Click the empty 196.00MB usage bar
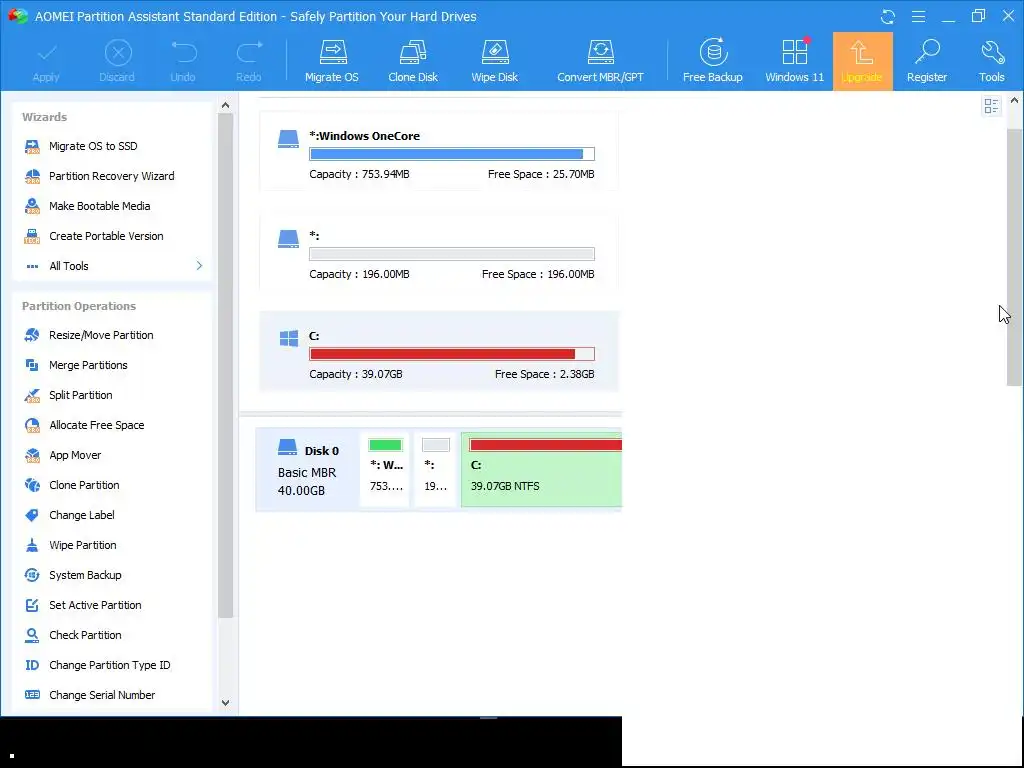 [x=452, y=254]
